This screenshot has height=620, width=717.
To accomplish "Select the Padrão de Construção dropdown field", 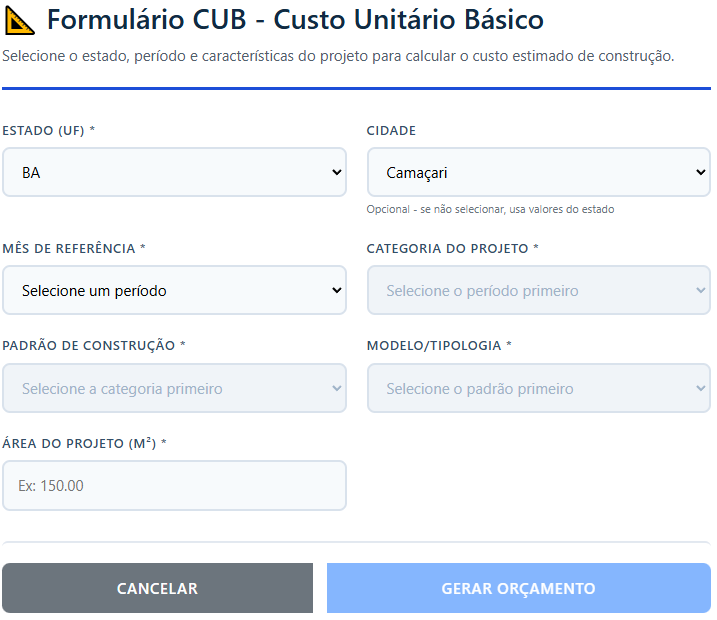I will (x=174, y=388).
